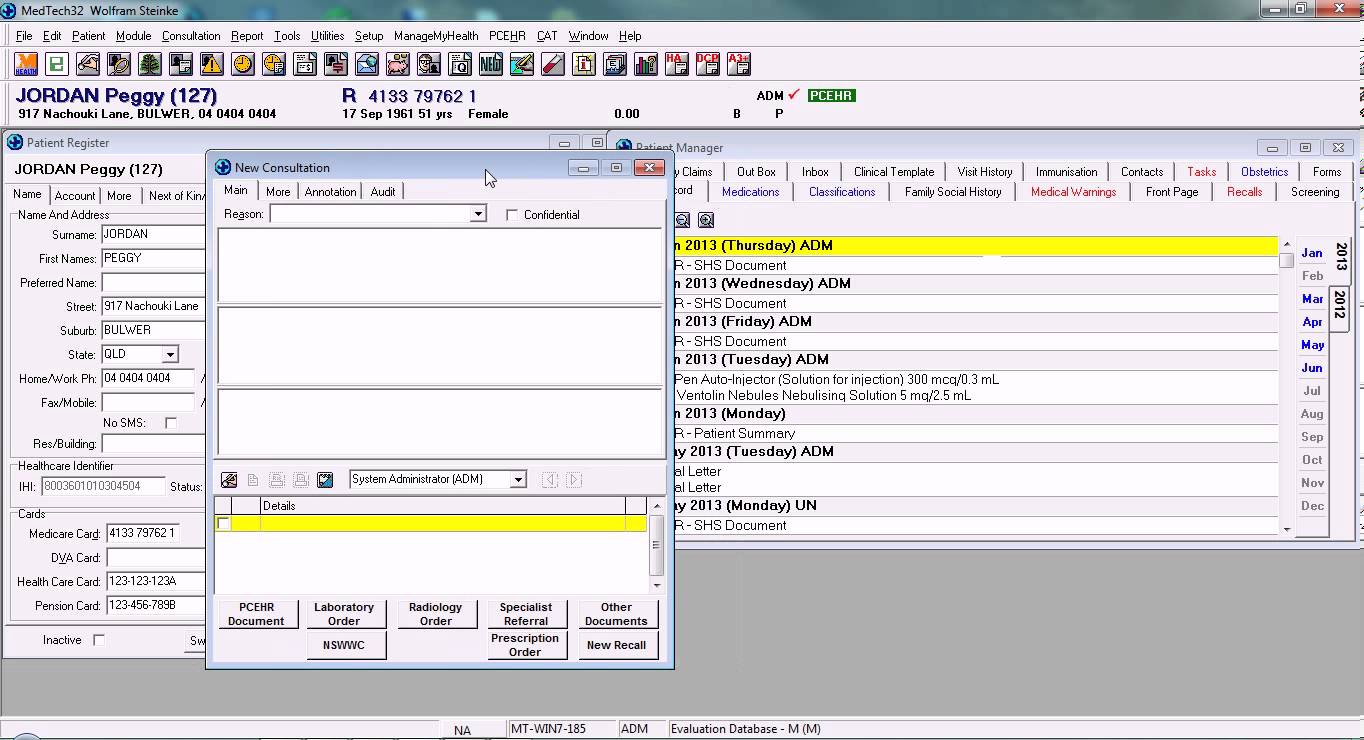Open the Consultation menu in menu bar
1364x740 pixels.
click(191, 36)
